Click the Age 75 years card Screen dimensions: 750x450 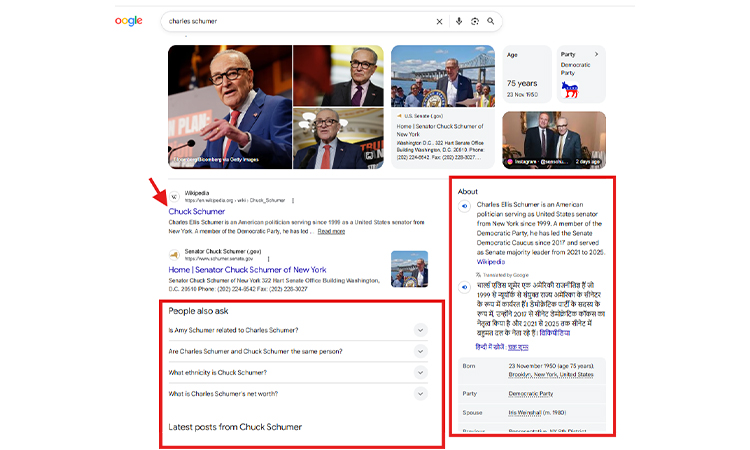click(x=527, y=74)
